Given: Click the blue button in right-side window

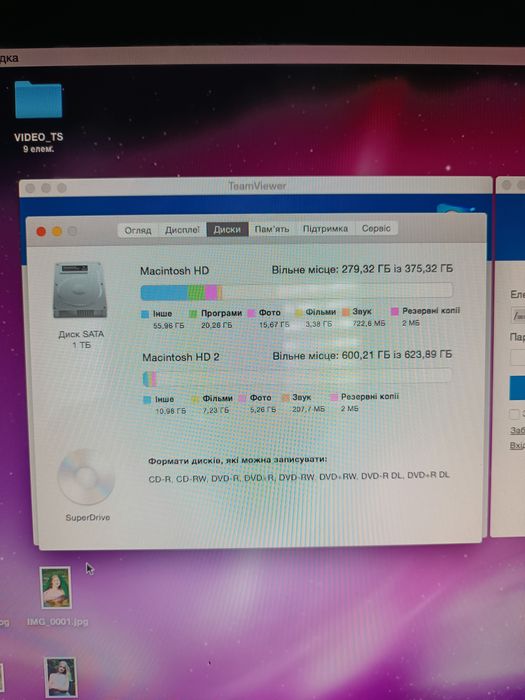Looking at the screenshot, I should [517, 388].
